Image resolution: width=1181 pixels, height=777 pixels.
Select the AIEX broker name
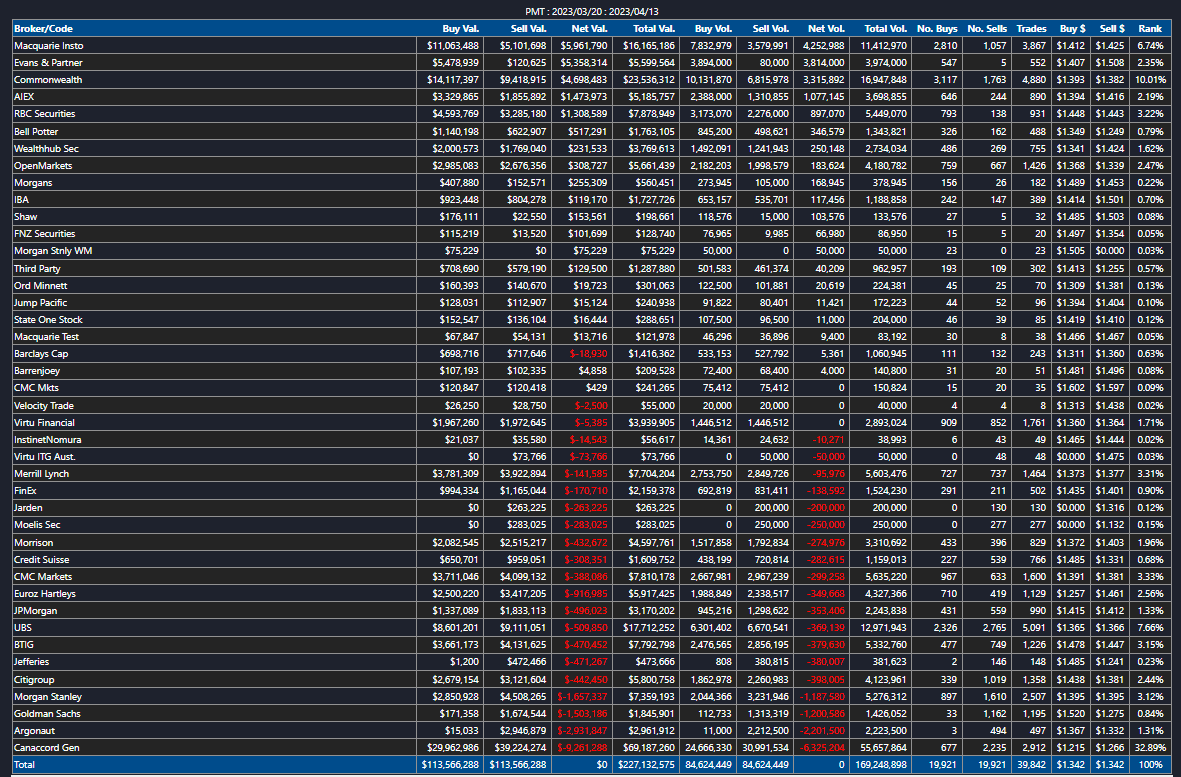pos(24,97)
